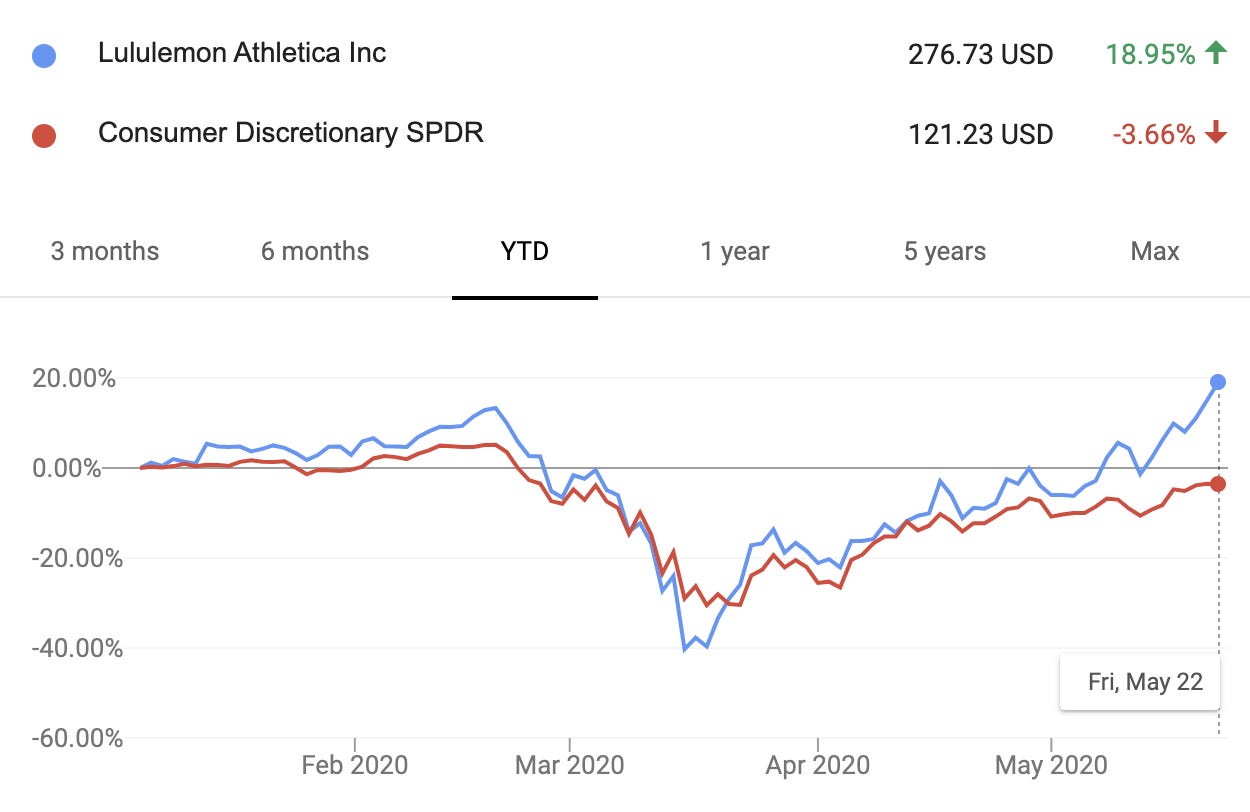Click the 18.95% gain value
Viewport: 1250px width, 812px height.
pos(1150,54)
